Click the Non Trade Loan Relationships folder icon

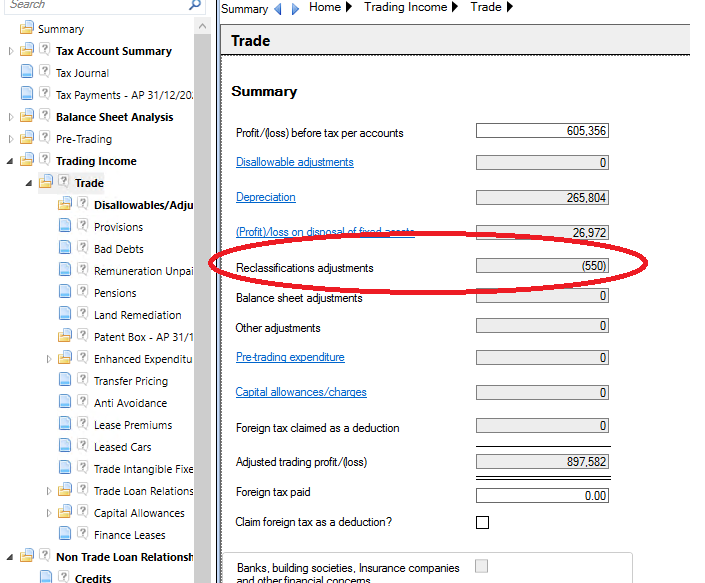point(27,556)
